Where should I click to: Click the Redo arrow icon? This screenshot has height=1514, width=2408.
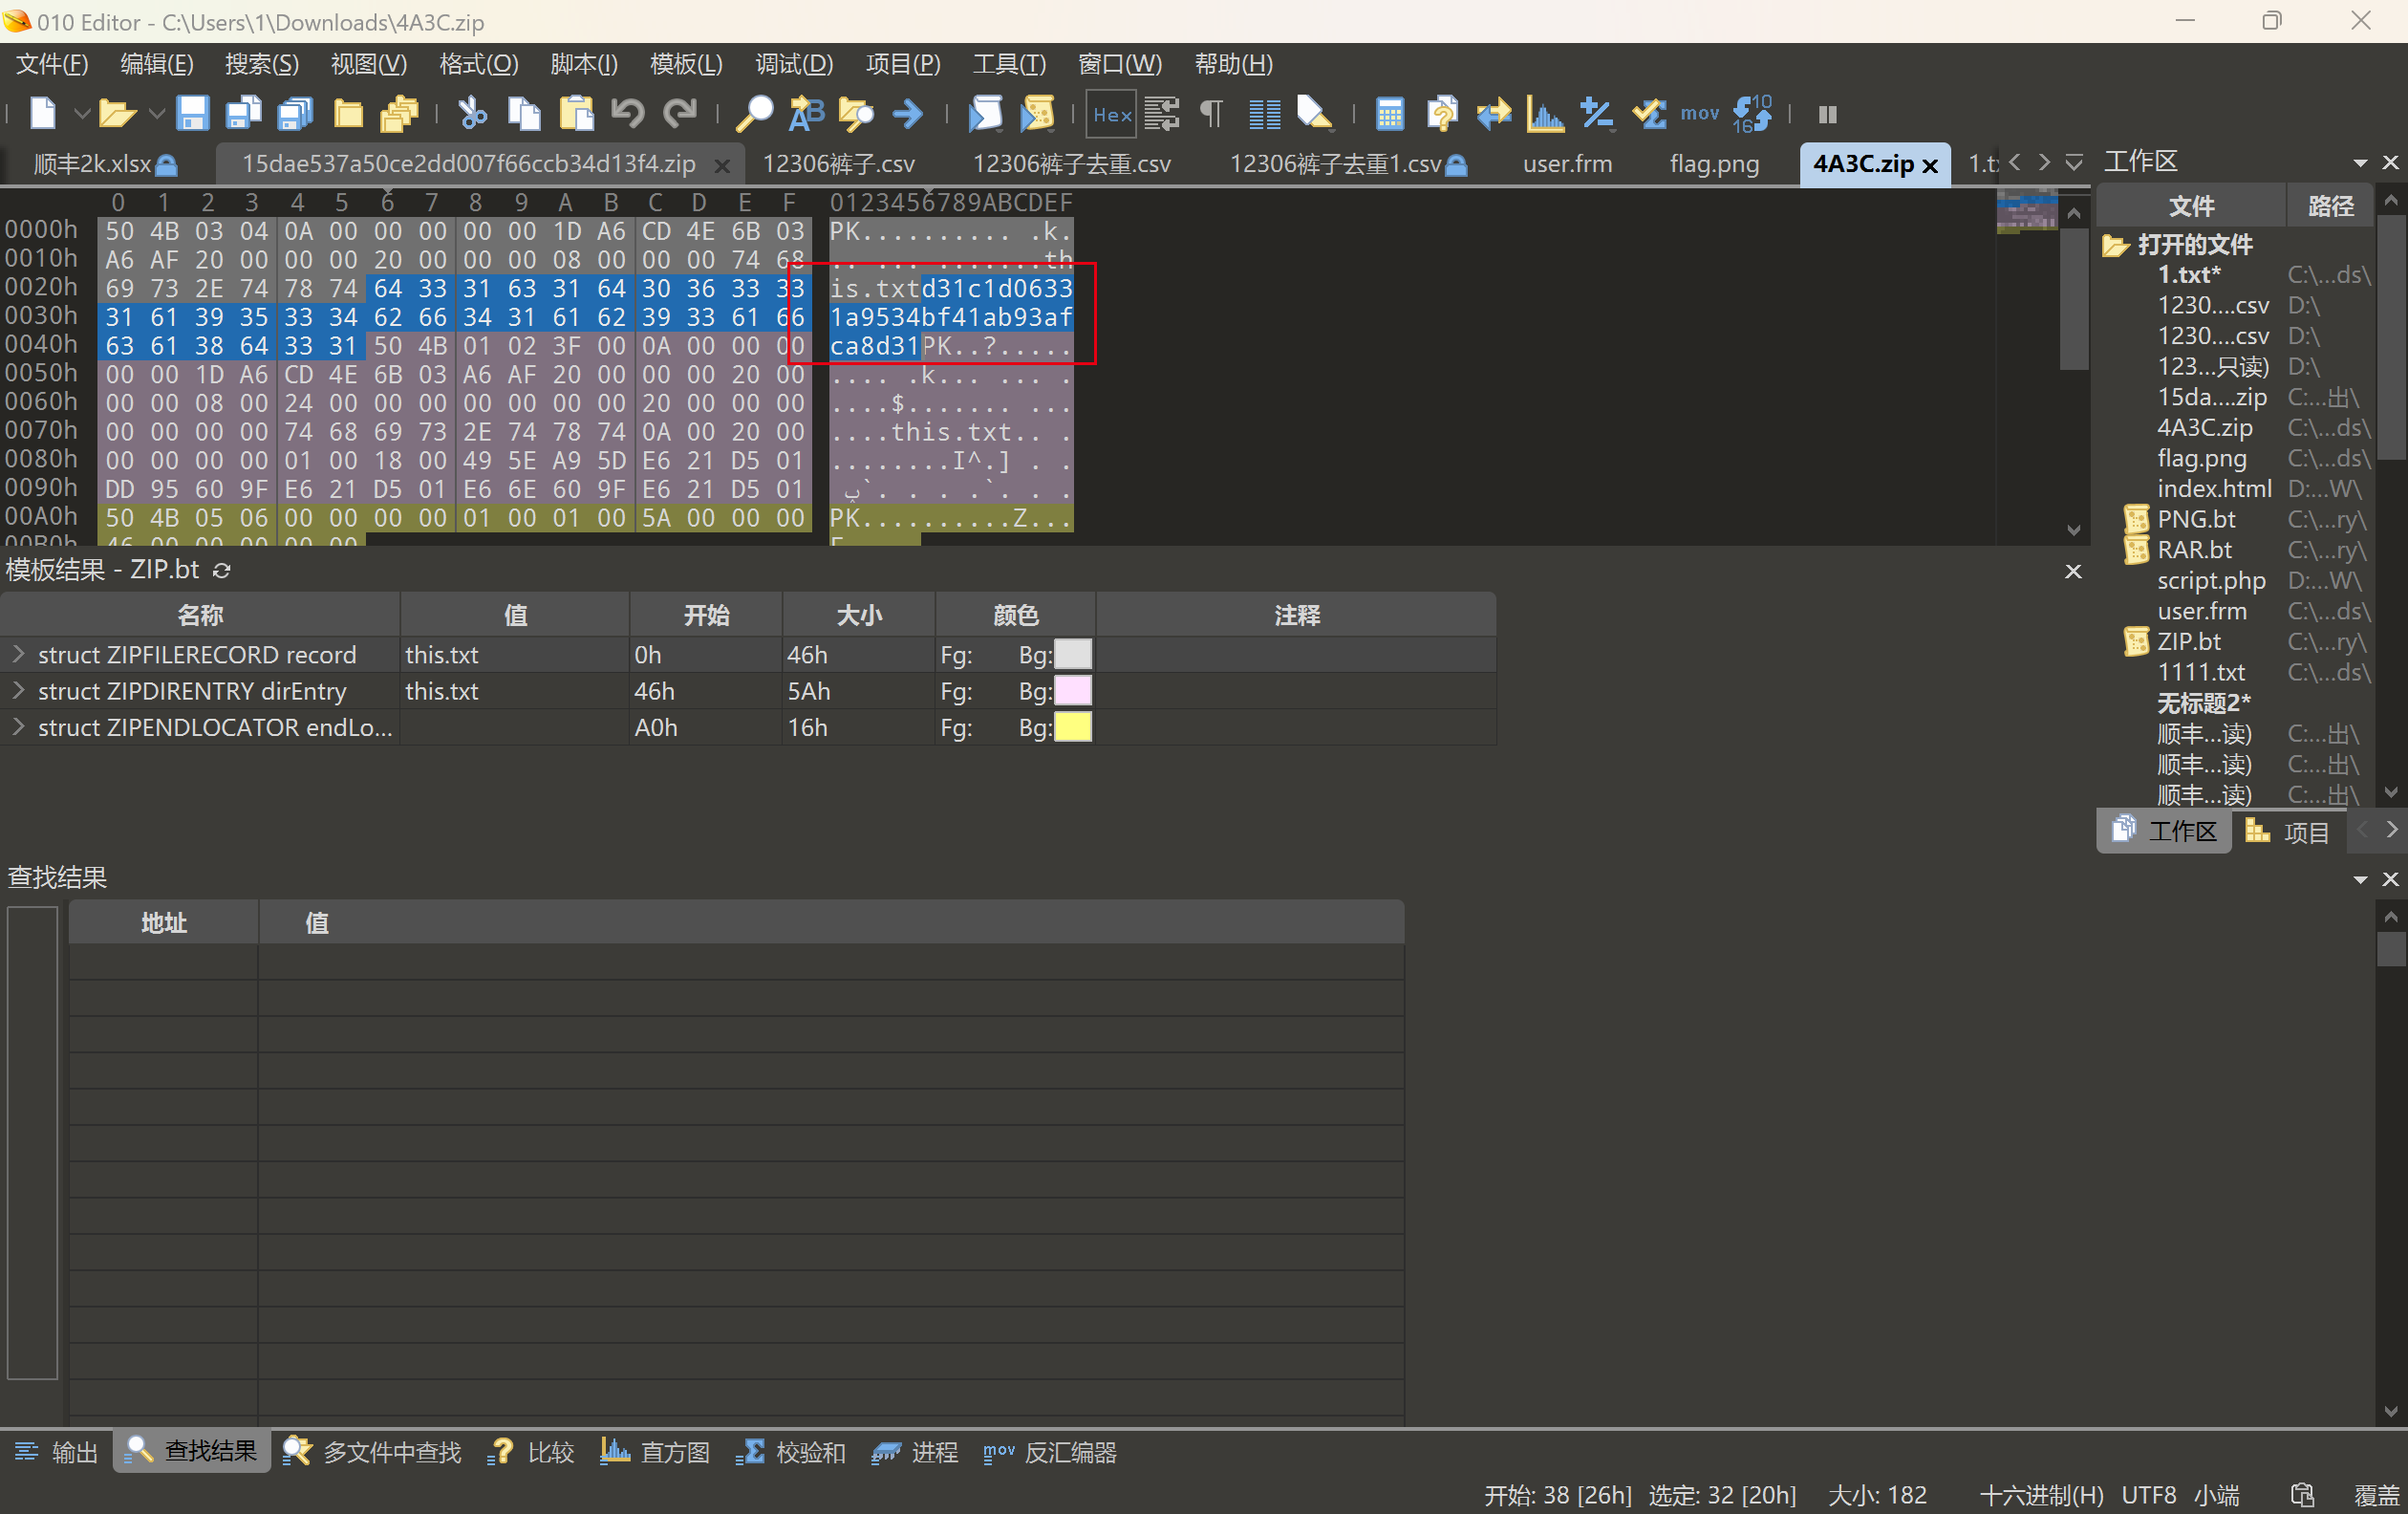[680, 113]
